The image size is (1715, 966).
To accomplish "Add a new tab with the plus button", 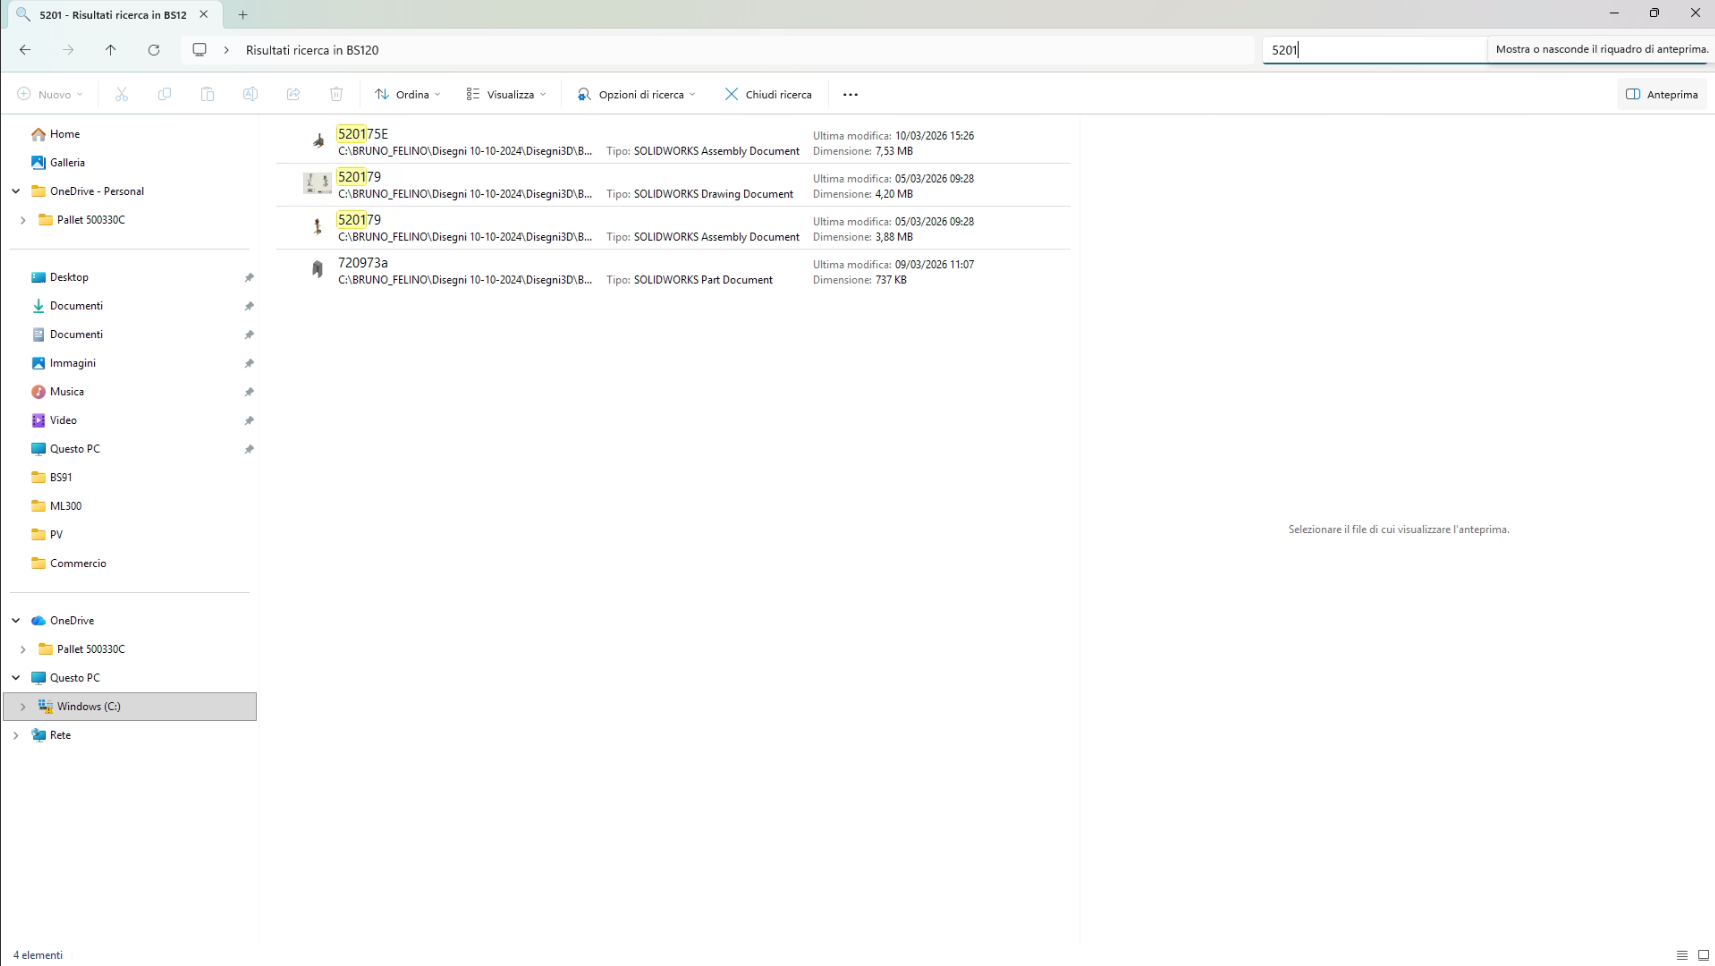I will 243,15.
